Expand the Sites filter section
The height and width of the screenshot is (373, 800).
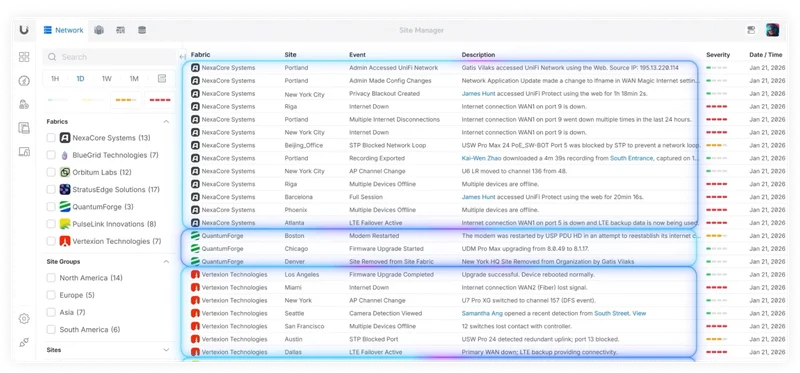click(x=166, y=350)
